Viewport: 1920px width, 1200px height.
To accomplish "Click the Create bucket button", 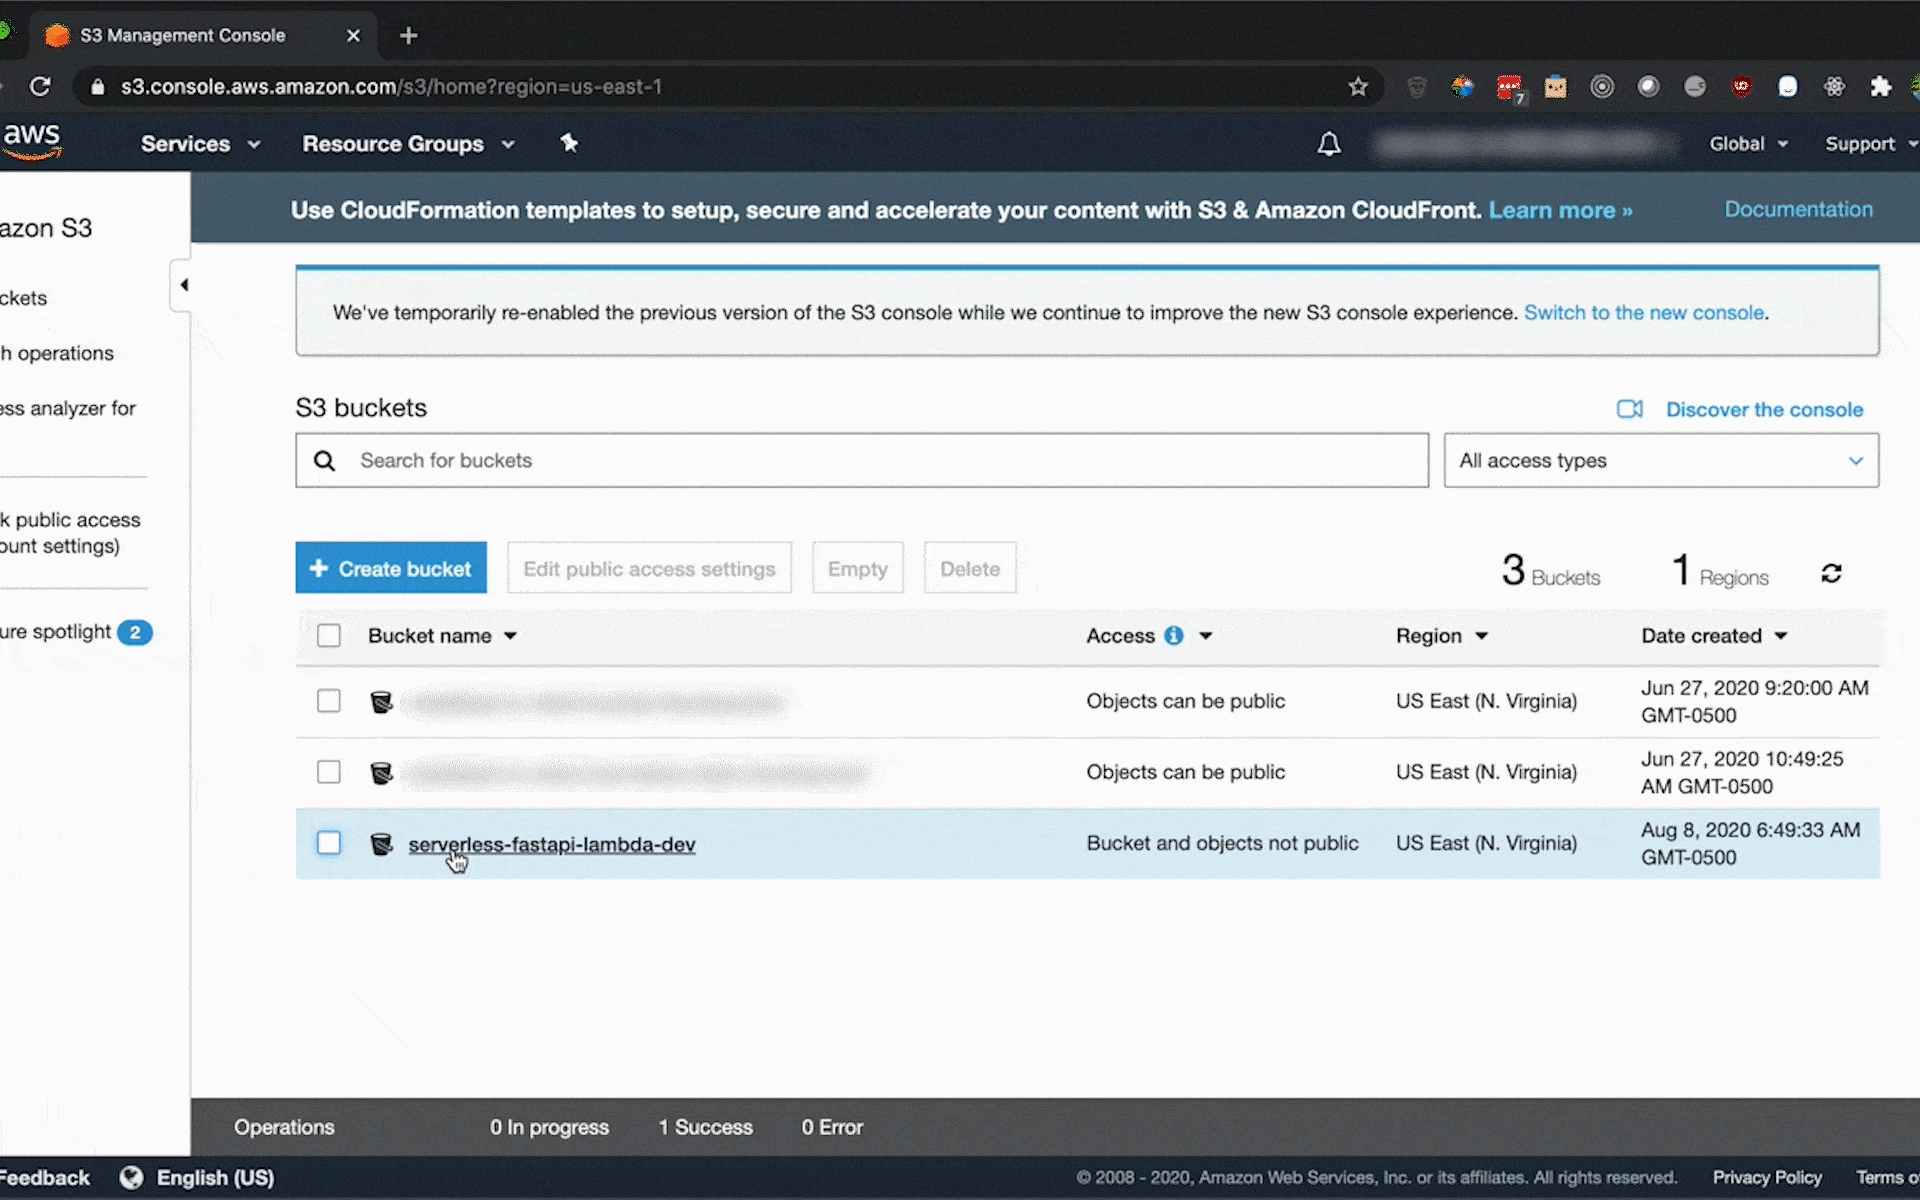I will pos(390,567).
